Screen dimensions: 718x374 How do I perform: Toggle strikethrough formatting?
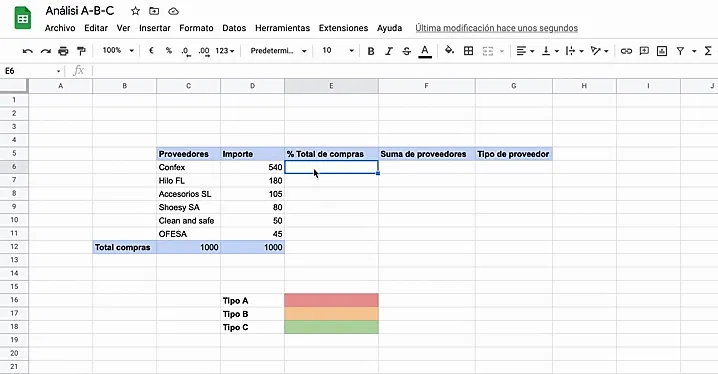pyautogui.click(x=407, y=51)
